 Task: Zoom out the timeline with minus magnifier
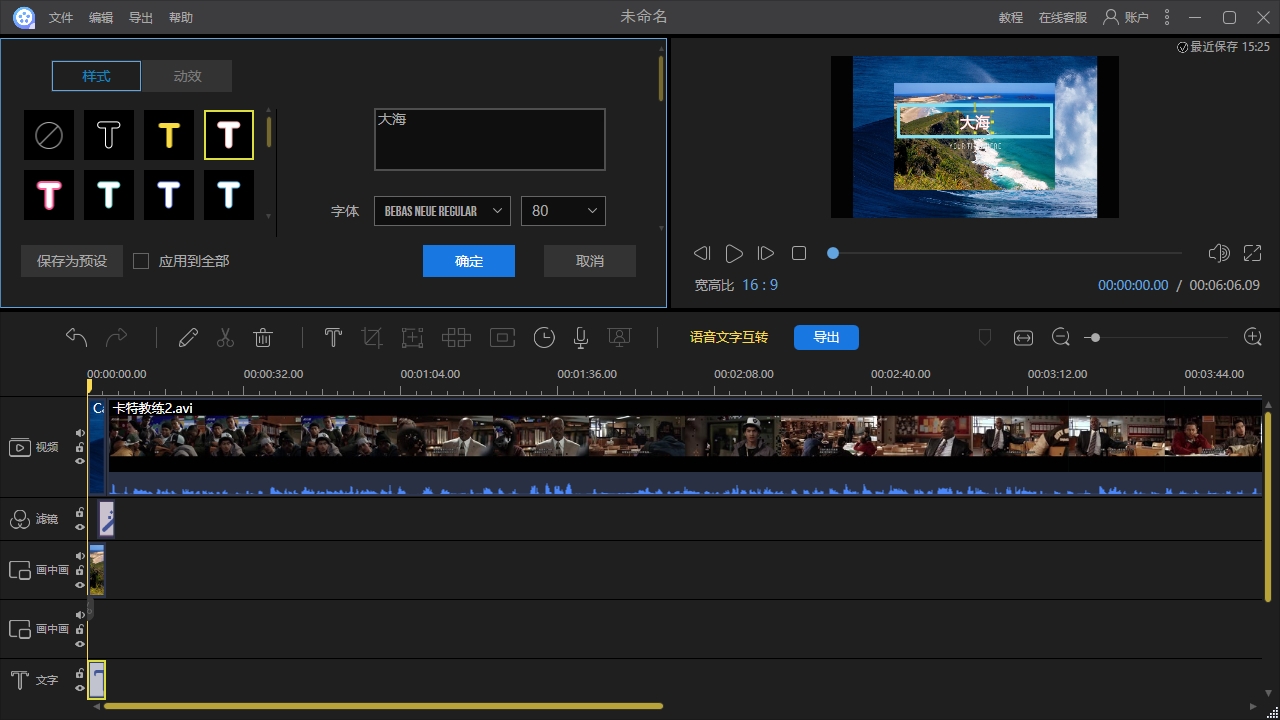point(1061,338)
